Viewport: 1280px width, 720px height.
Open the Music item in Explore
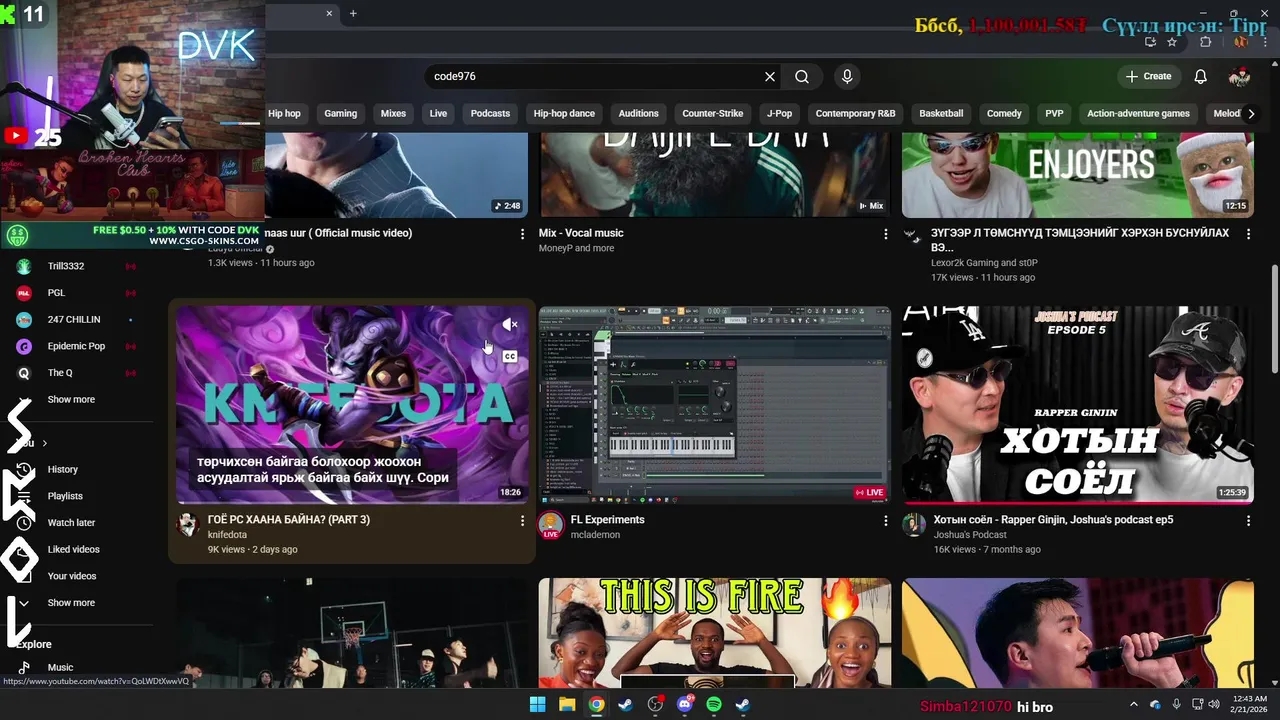[60, 667]
